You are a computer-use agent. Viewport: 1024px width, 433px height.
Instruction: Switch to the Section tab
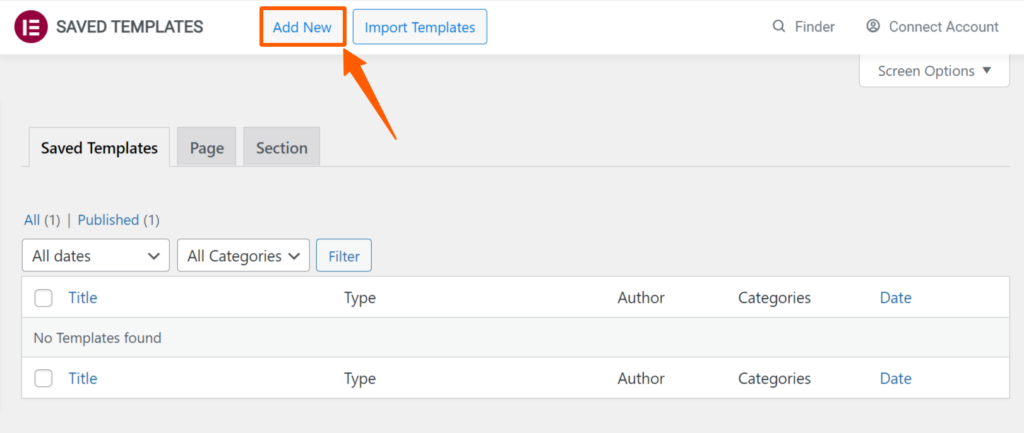point(281,148)
